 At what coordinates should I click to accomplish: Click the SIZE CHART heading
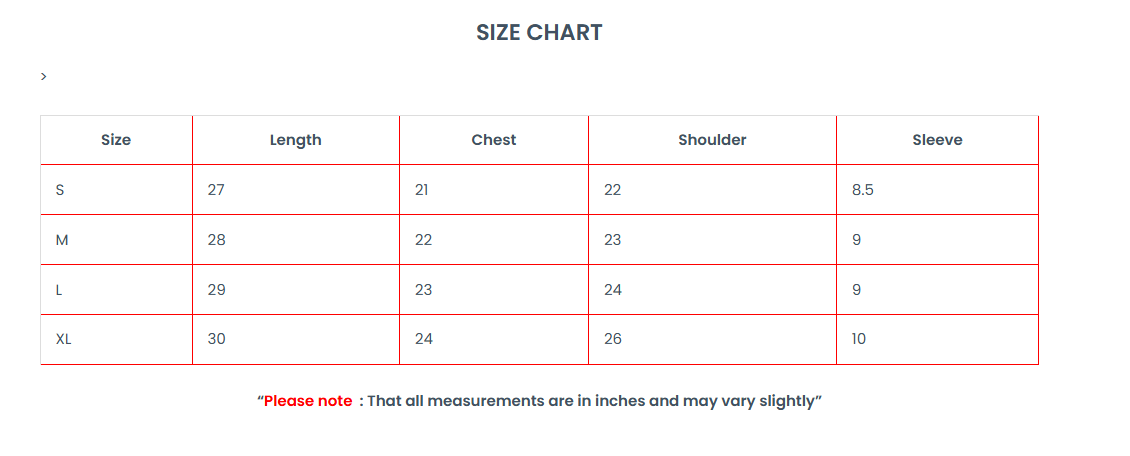pyautogui.click(x=539, y=32)
